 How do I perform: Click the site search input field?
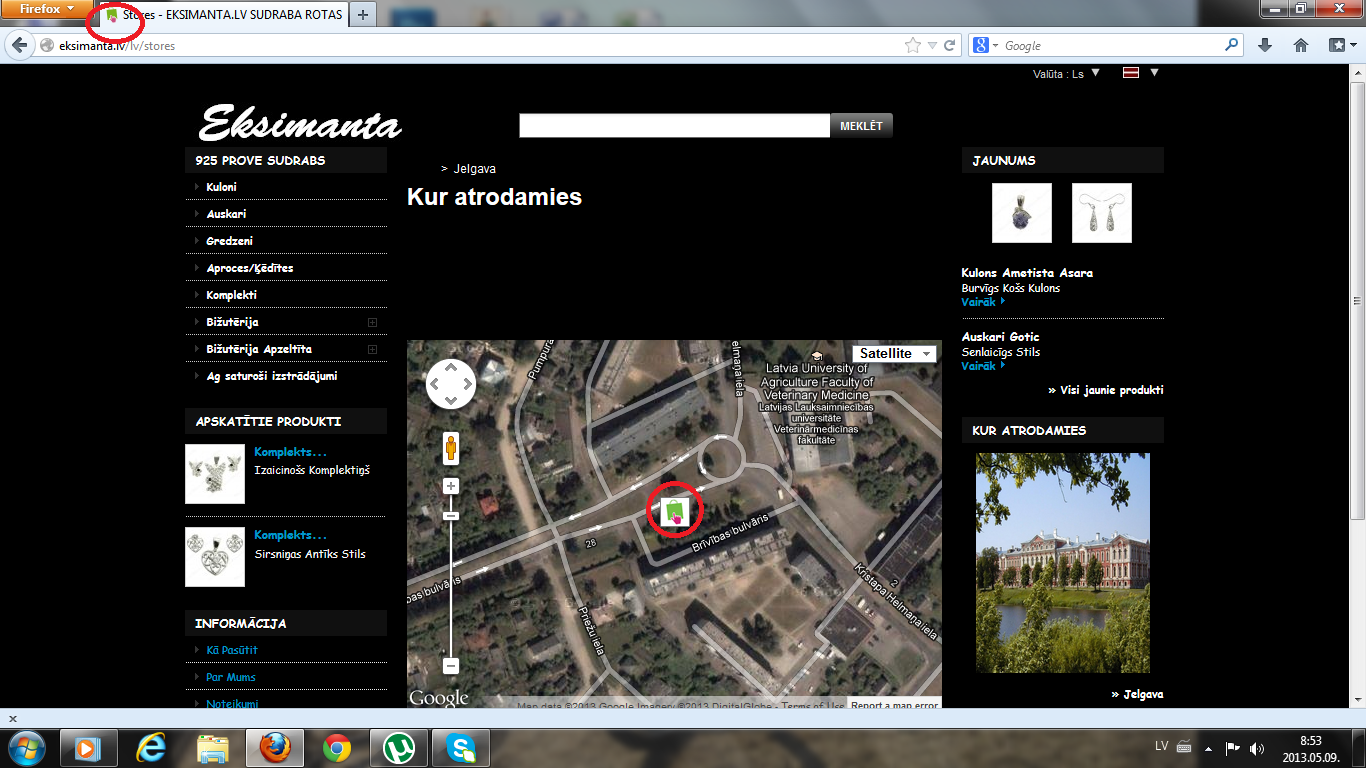[x=675, y=126]
